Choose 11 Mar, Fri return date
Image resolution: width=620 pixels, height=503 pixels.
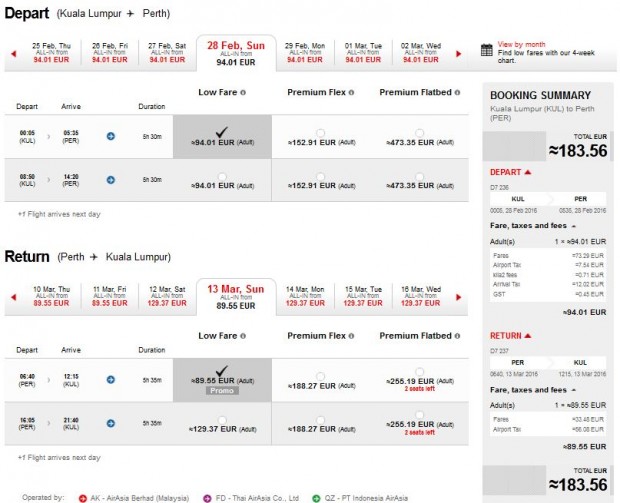[110, 296]
